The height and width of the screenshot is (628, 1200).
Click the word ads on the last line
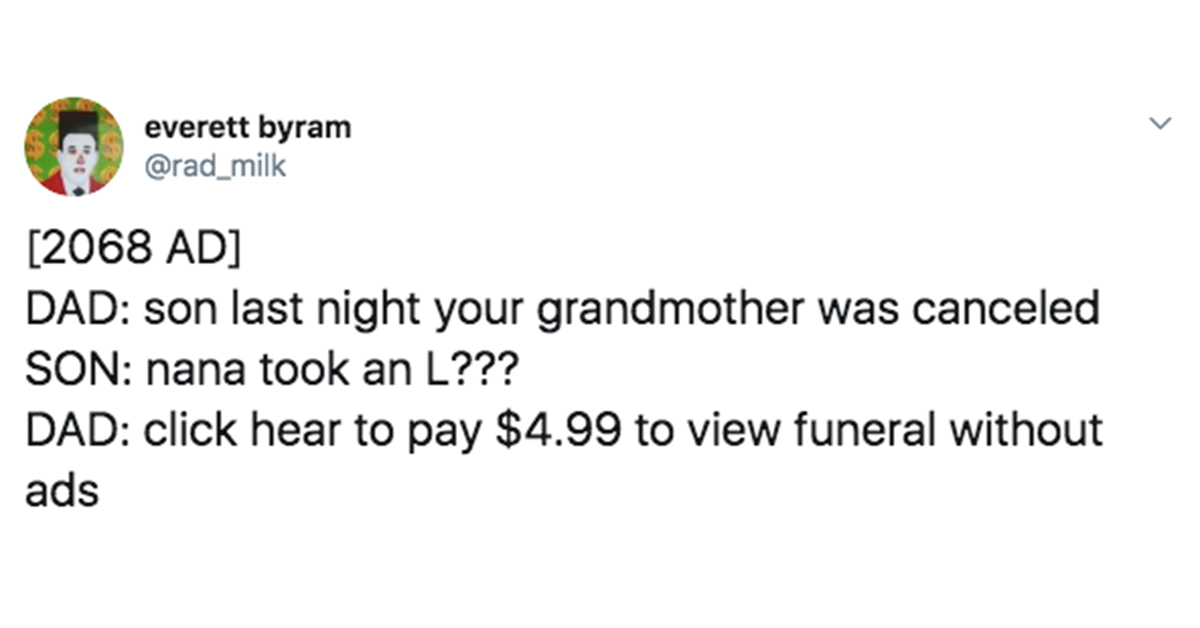point(62,491)
